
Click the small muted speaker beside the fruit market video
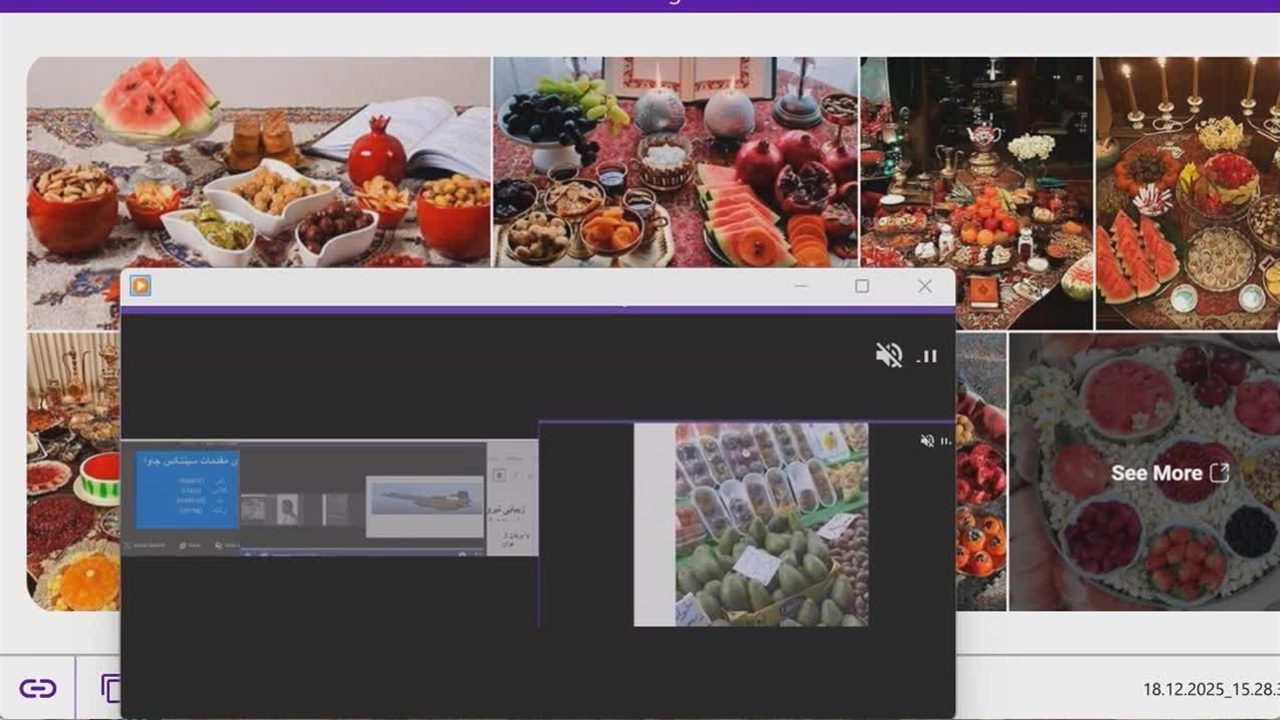pyautogui.click(x=927, y=441)
